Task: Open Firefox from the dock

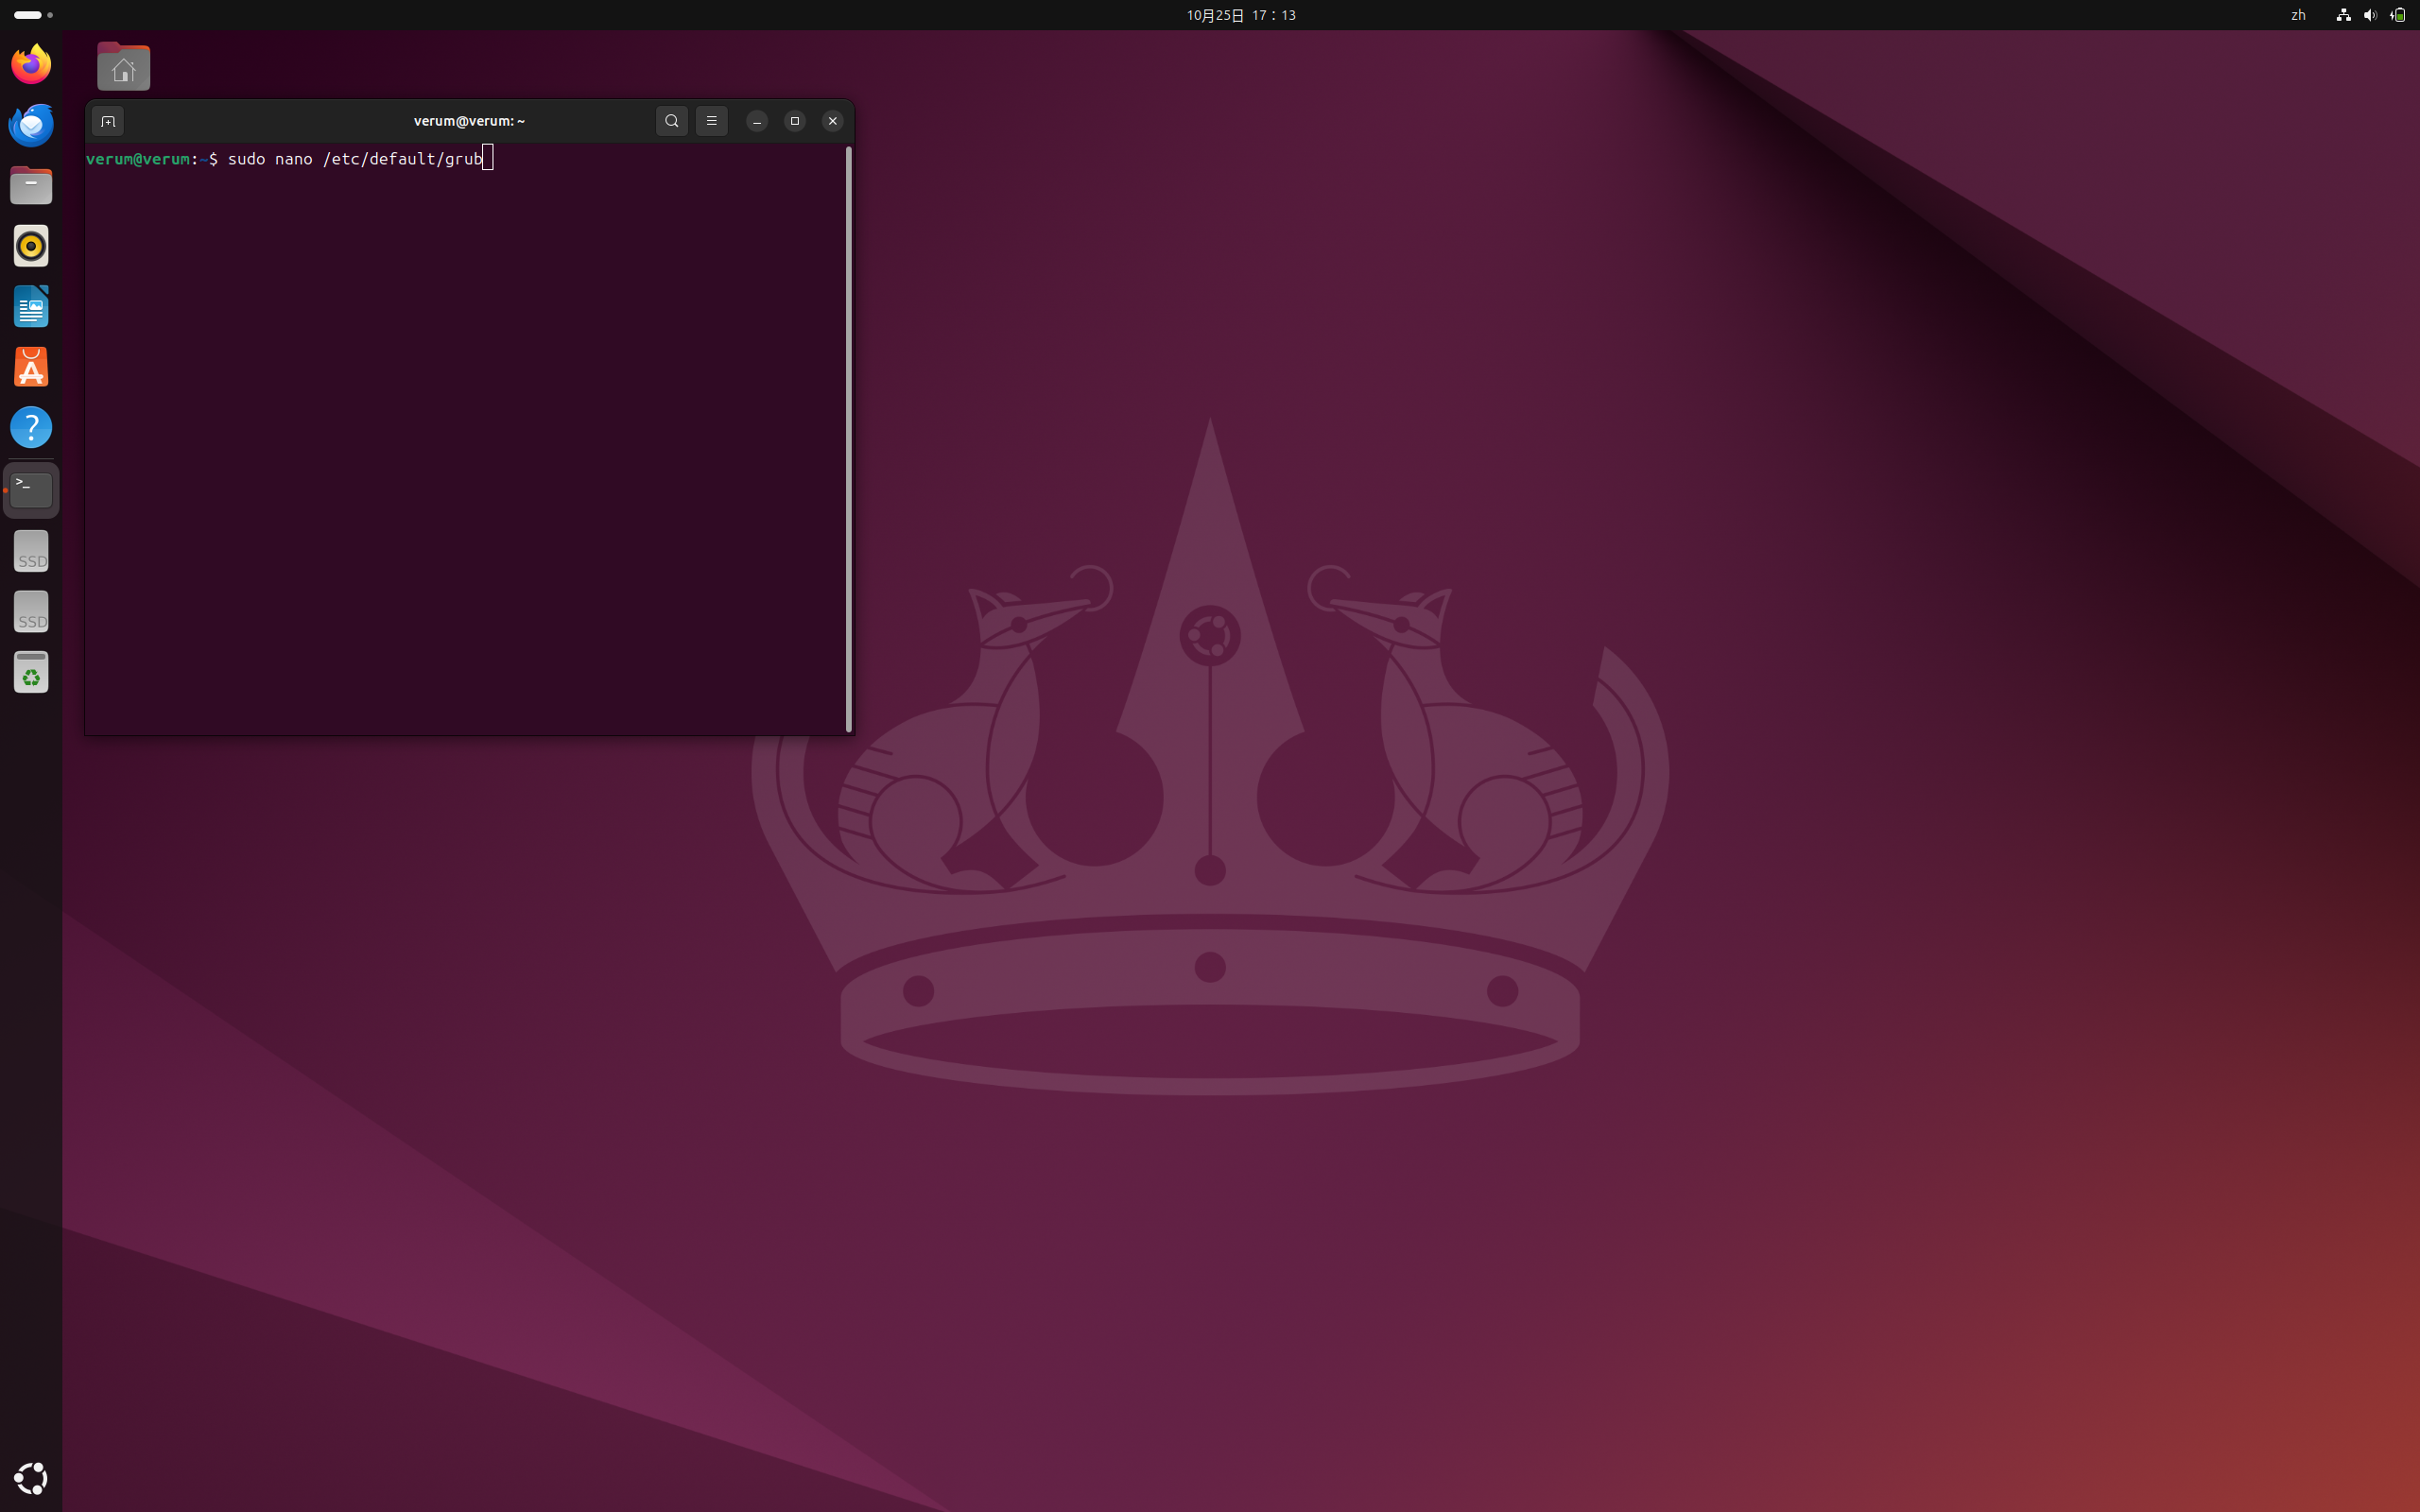Action: (31, 64)
